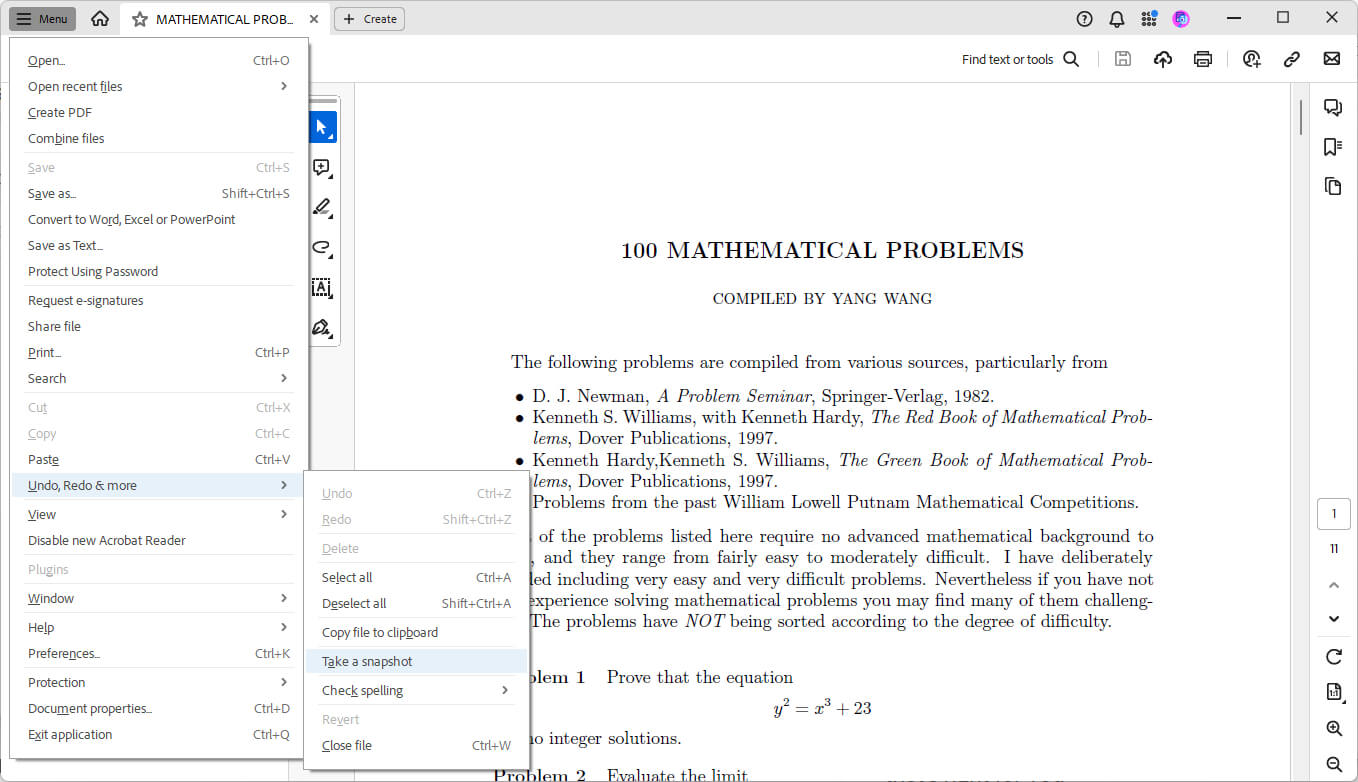This screenshot has width=1358, height=782.
Task: Open the Comments panel in the right sidebar
Action: 1332,108
